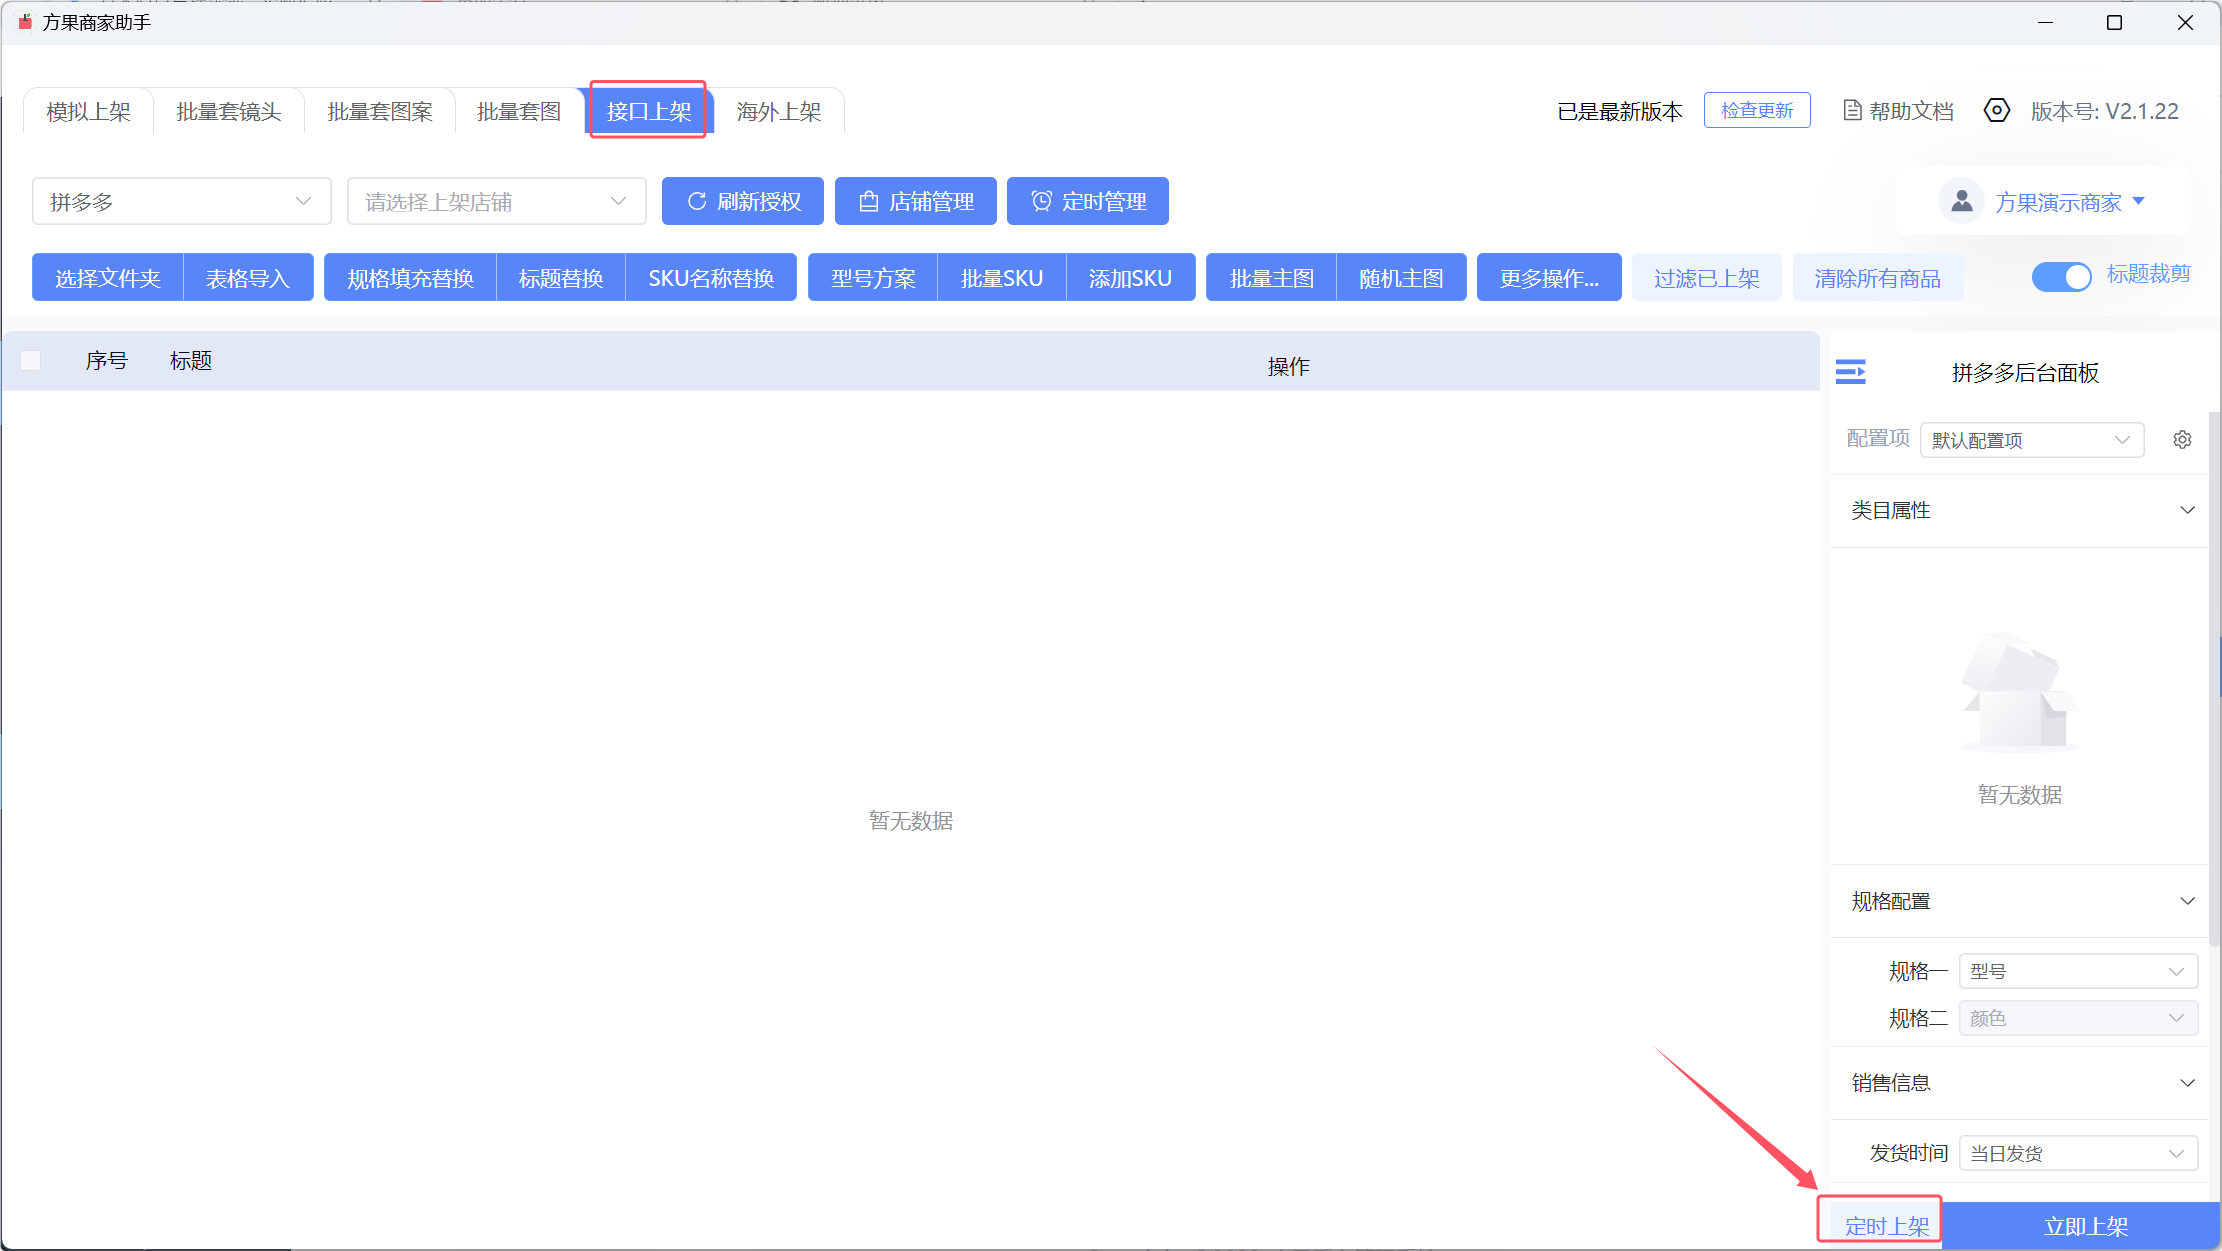
Task: Click the right panel vertical scrollbar
Action: [2214, 680]
